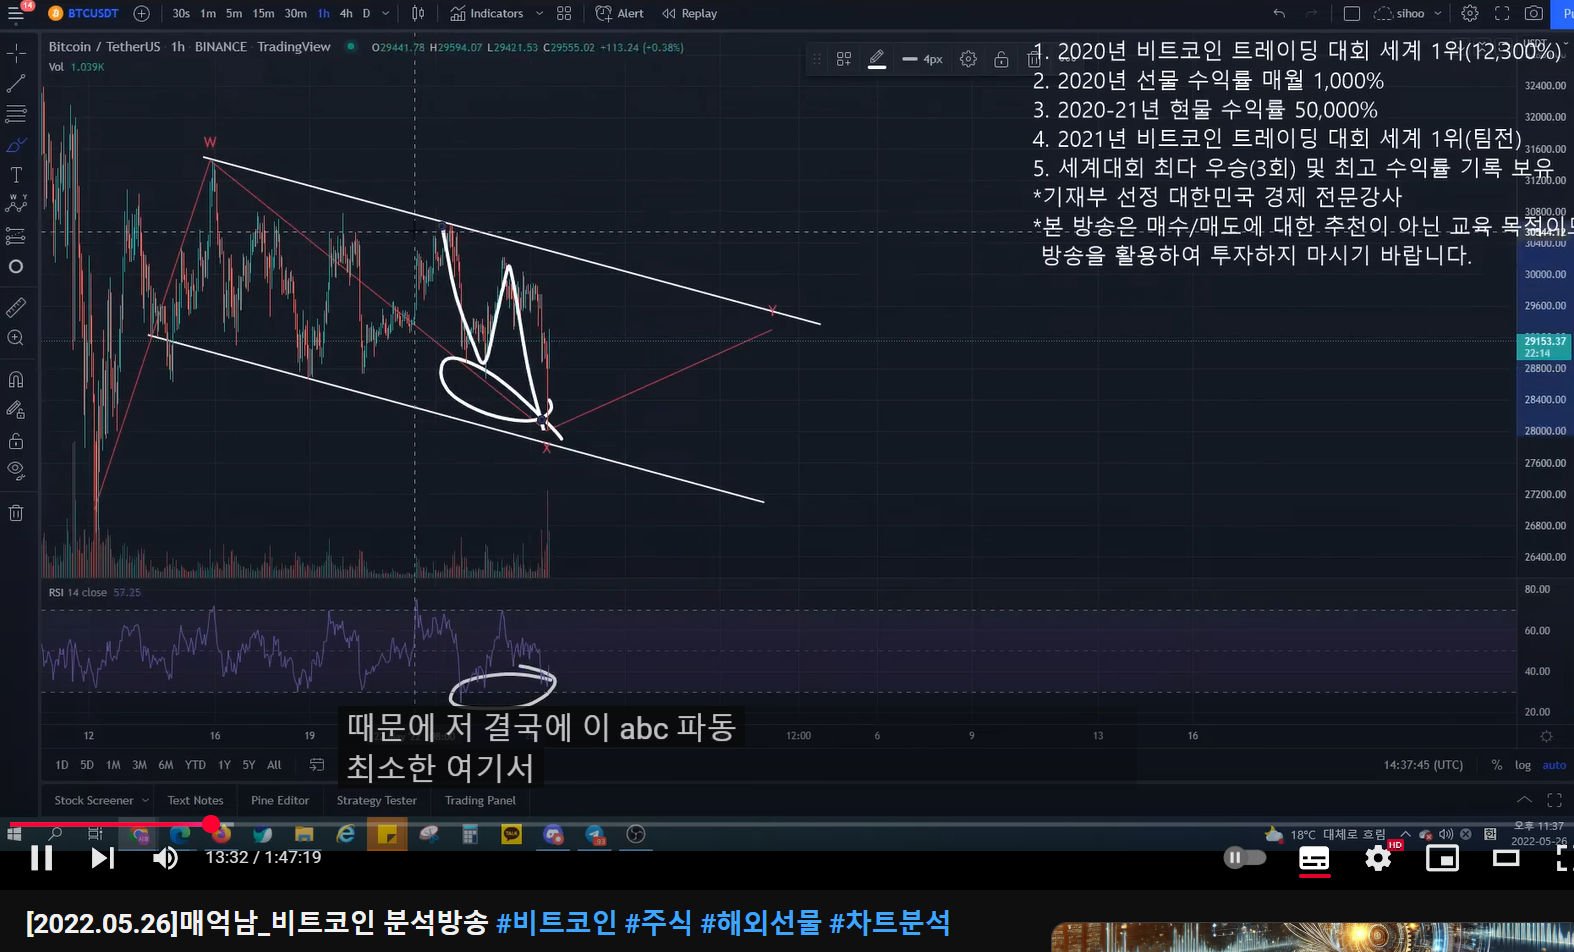Toggle the YouTube autoplay switch
1574x952 pixels.
pos(1245,857)
